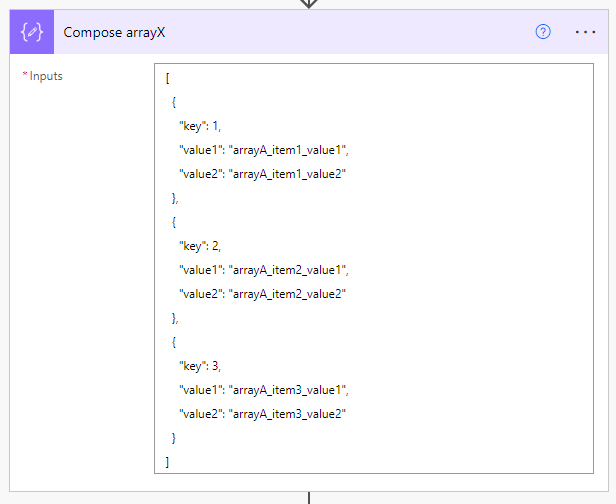Image resolution: width=616 pixels, height=504 pixels.
Task: Click the closing square bracket line
Action: pos(168,462)
